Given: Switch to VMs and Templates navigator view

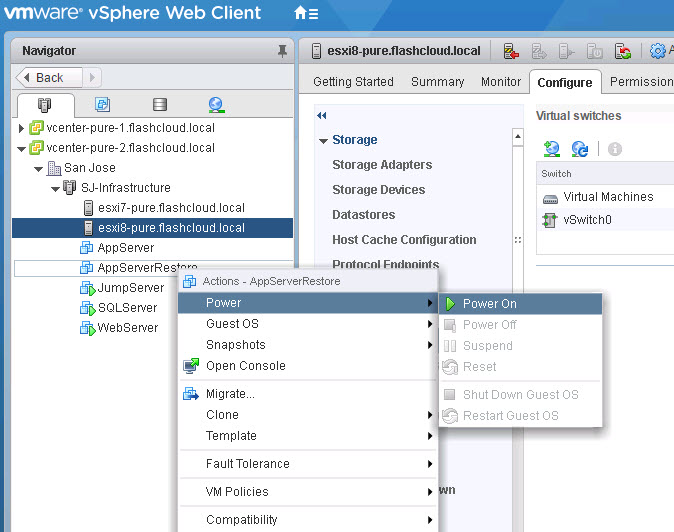Looking at the screenshot, I should click(102, 104).
